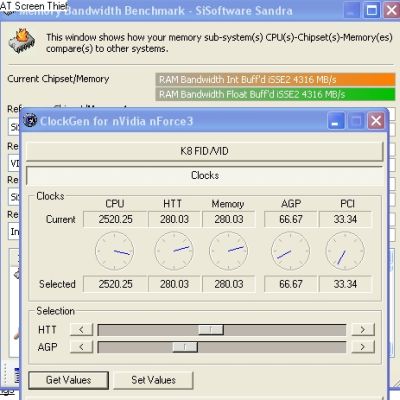Click the AGP clock gauge dial
The image size is (400, 400).
290,251
